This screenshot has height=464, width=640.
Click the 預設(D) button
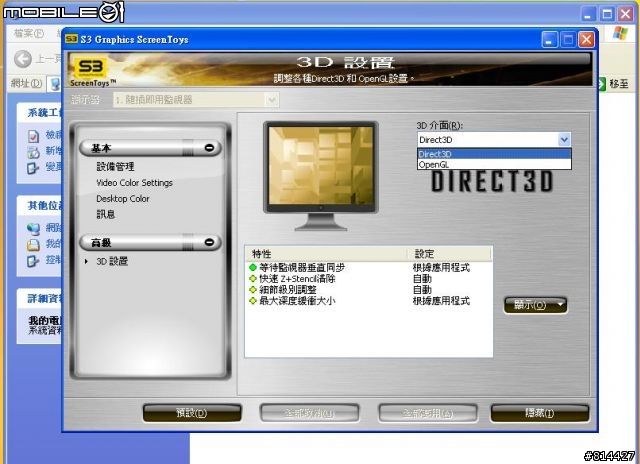tap(192, 413)
